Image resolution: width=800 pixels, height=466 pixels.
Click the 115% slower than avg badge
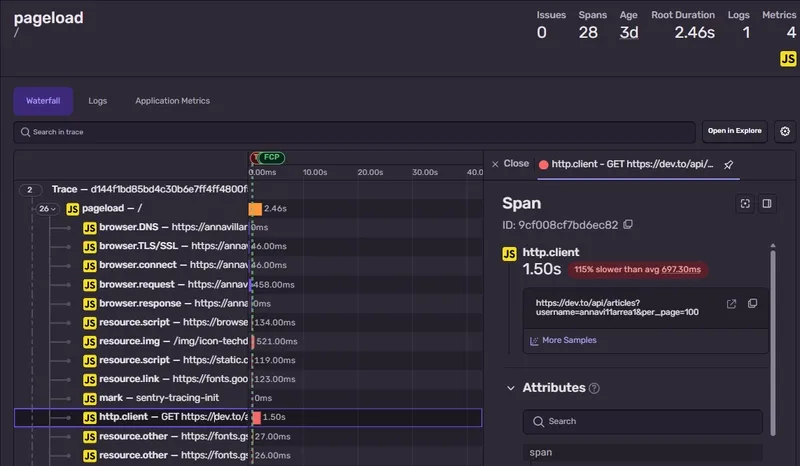pyautogui.click(x=638, y=269)
